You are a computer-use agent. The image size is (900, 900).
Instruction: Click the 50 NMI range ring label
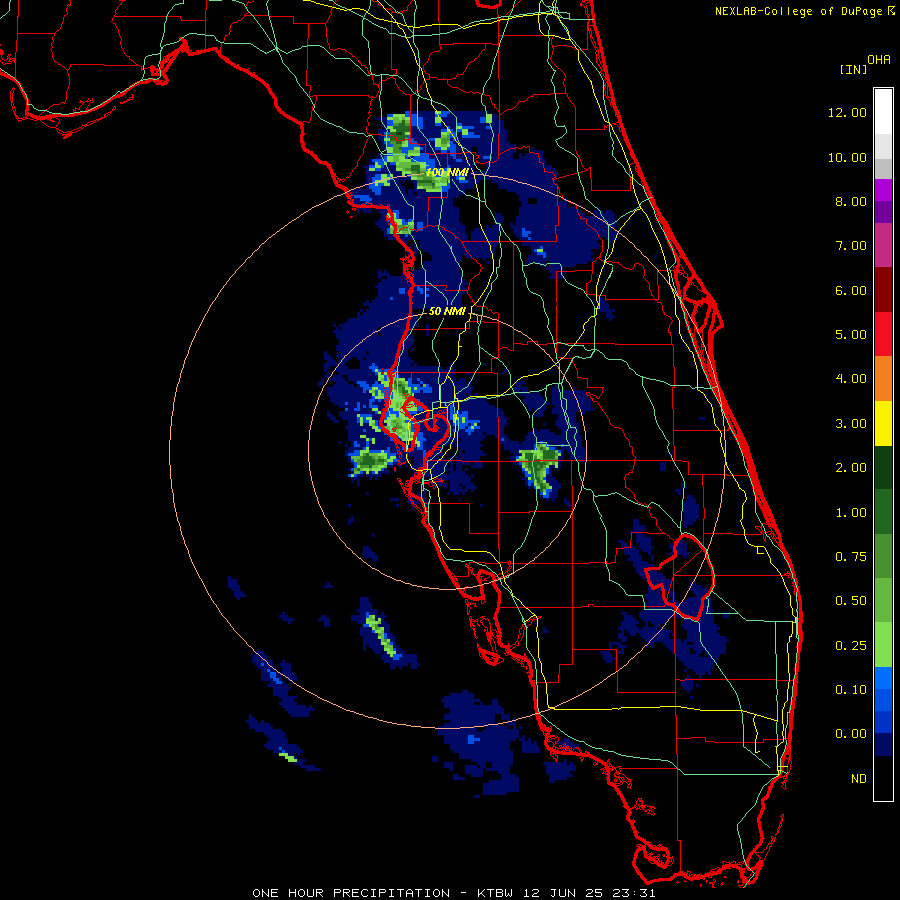tap(447, 311)
